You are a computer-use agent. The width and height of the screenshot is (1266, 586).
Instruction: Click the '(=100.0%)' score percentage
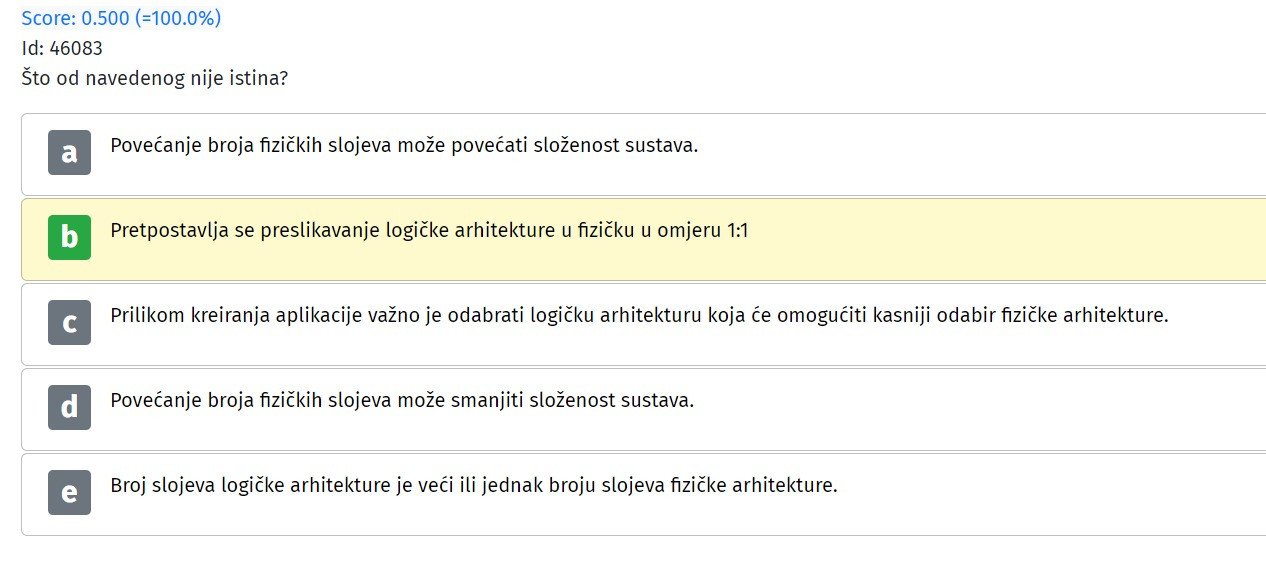pos(178,18)
